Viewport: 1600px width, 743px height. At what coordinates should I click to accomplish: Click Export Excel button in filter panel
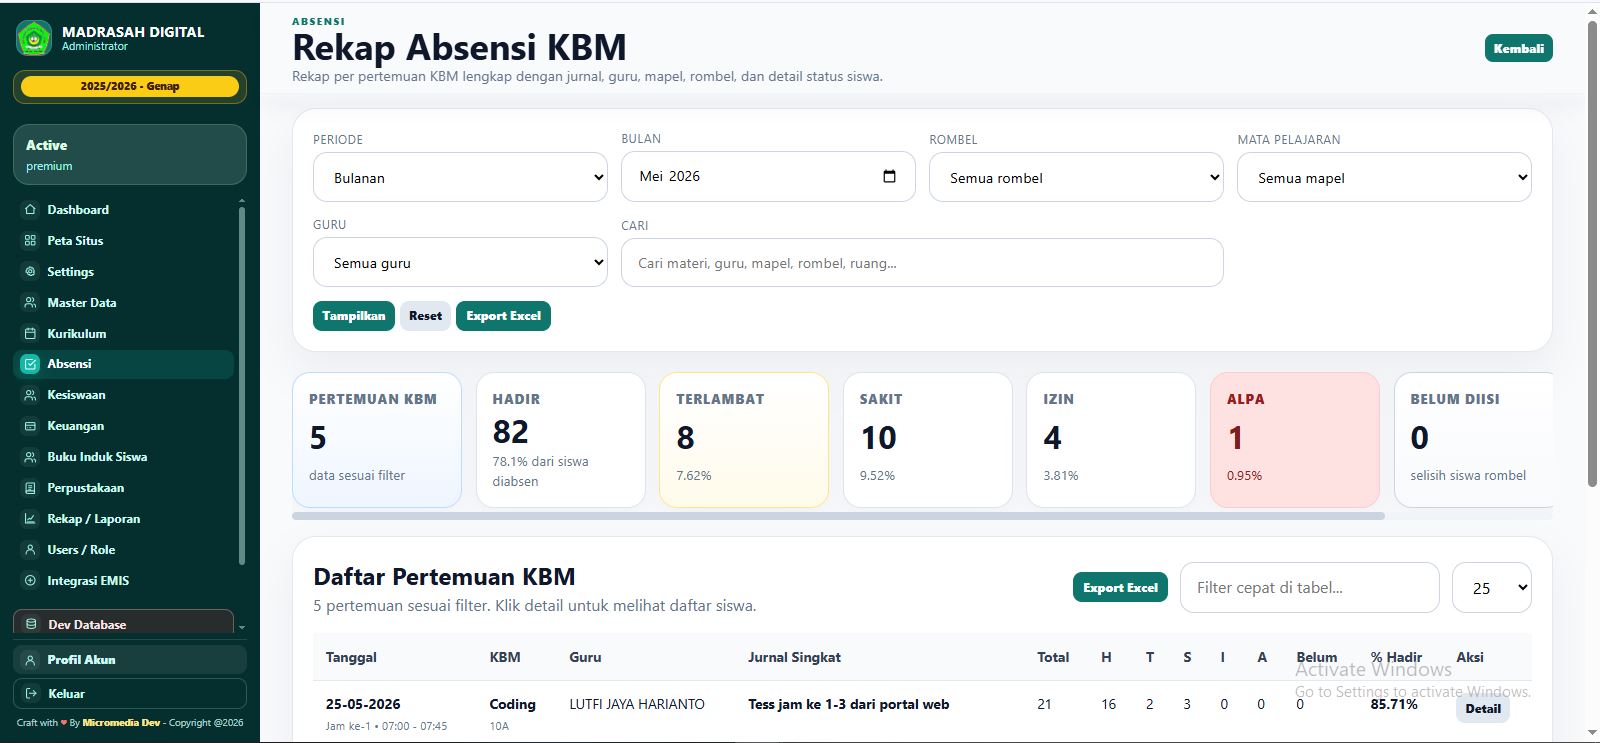click(503, 316)
